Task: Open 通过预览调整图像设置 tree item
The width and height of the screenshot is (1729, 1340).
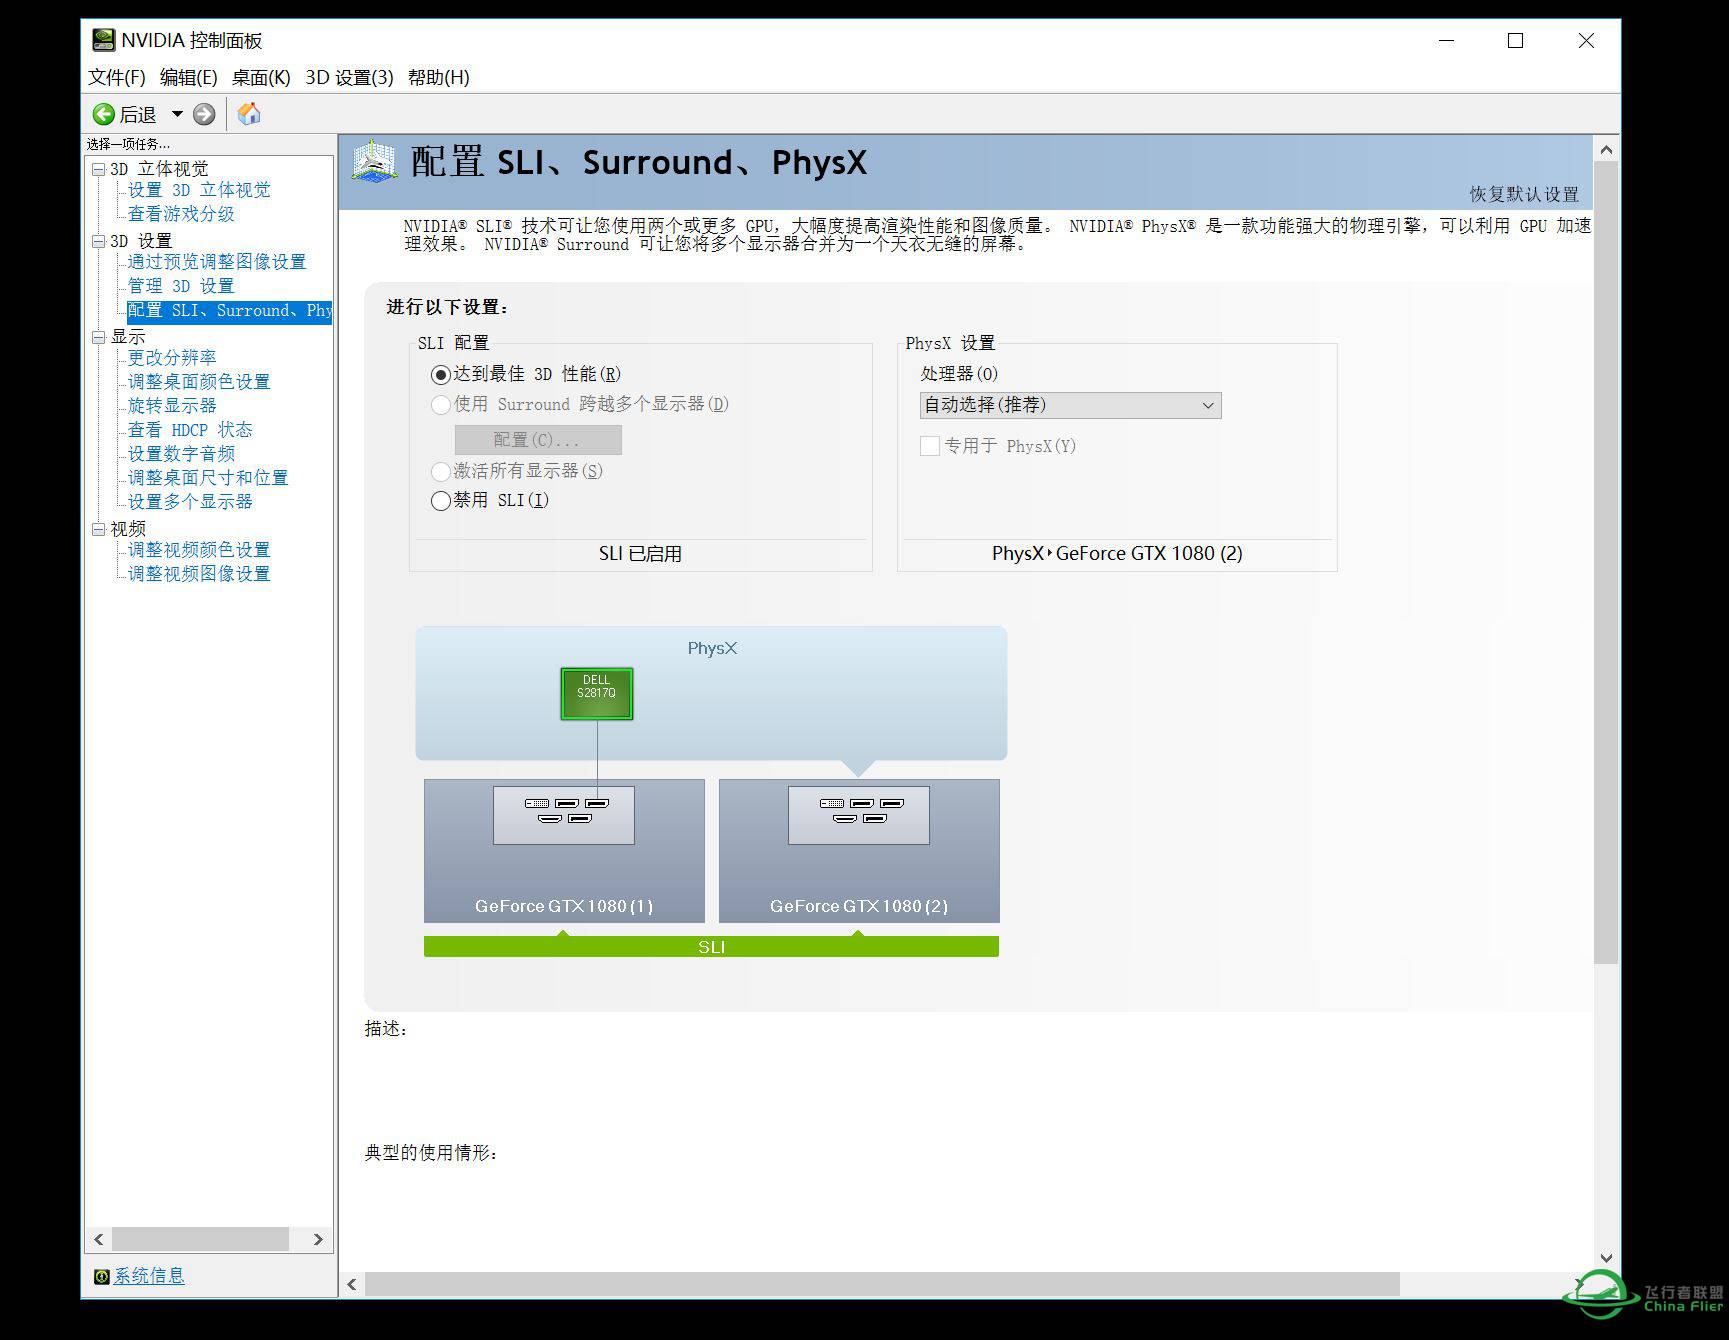Action: click(217, 262)
